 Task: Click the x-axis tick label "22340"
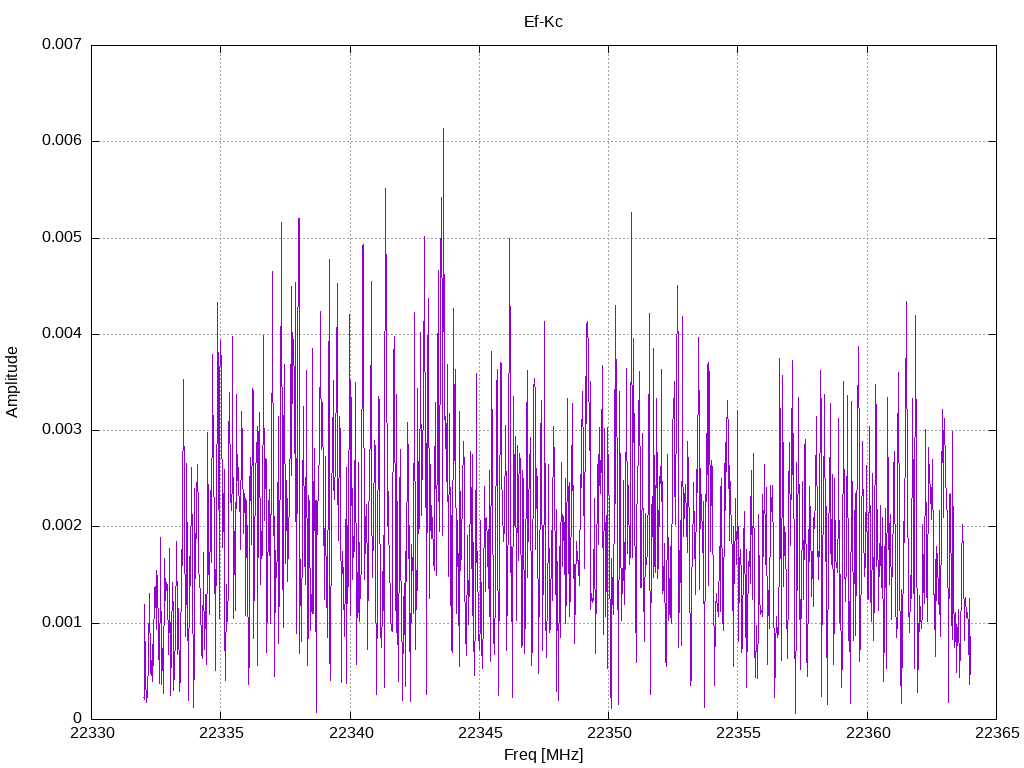coord(351,733)
